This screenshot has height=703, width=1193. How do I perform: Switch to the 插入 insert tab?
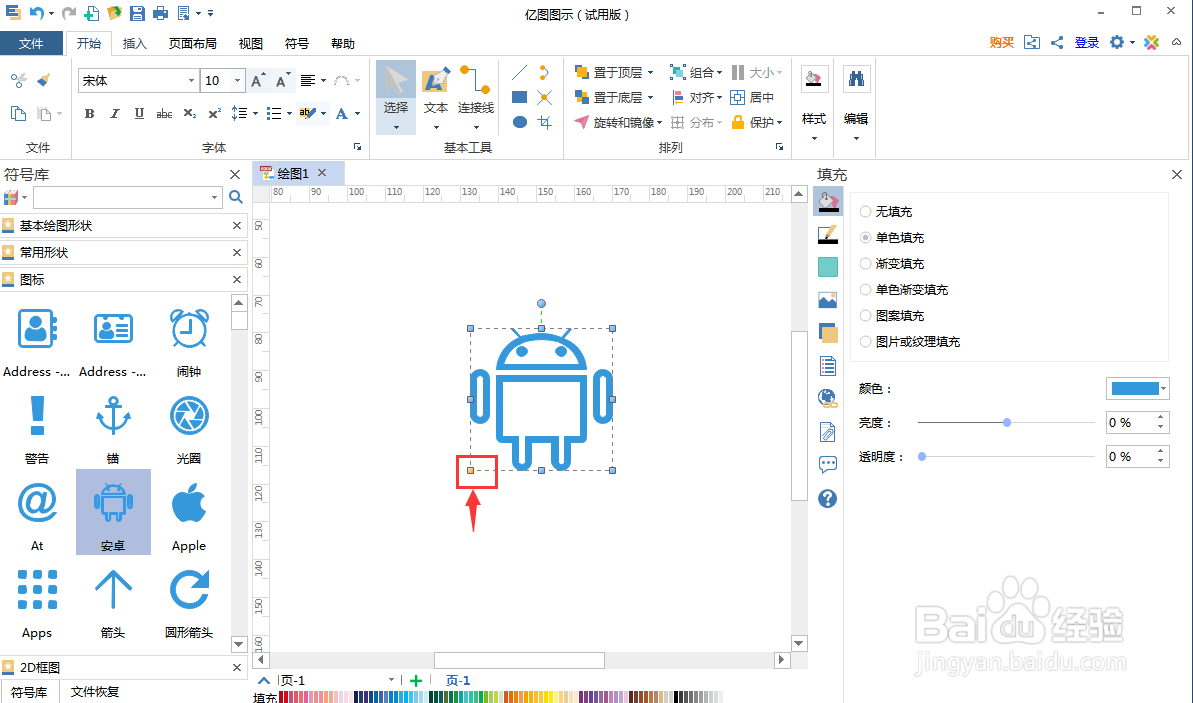pos(135,43)
